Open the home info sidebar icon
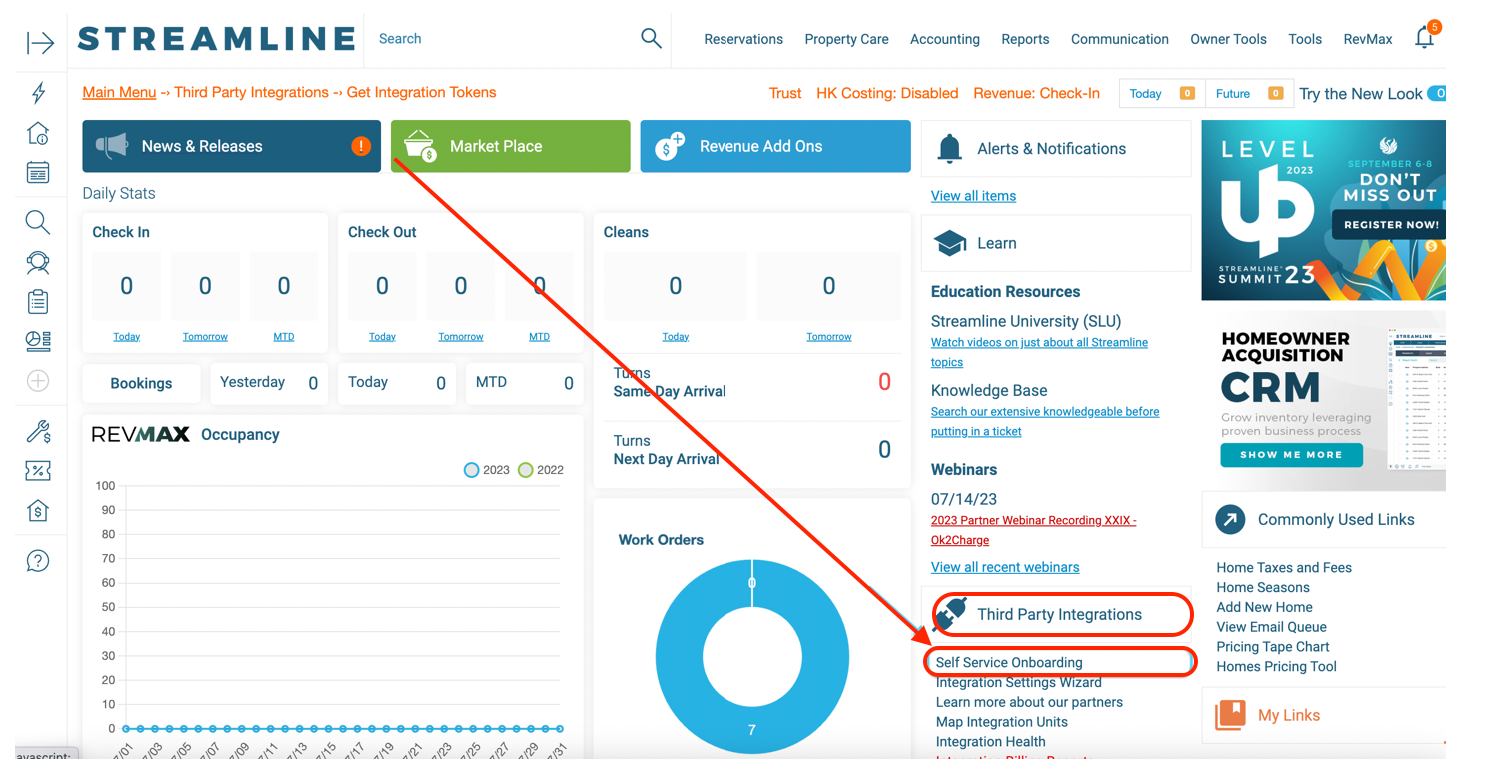 (38, 133)
